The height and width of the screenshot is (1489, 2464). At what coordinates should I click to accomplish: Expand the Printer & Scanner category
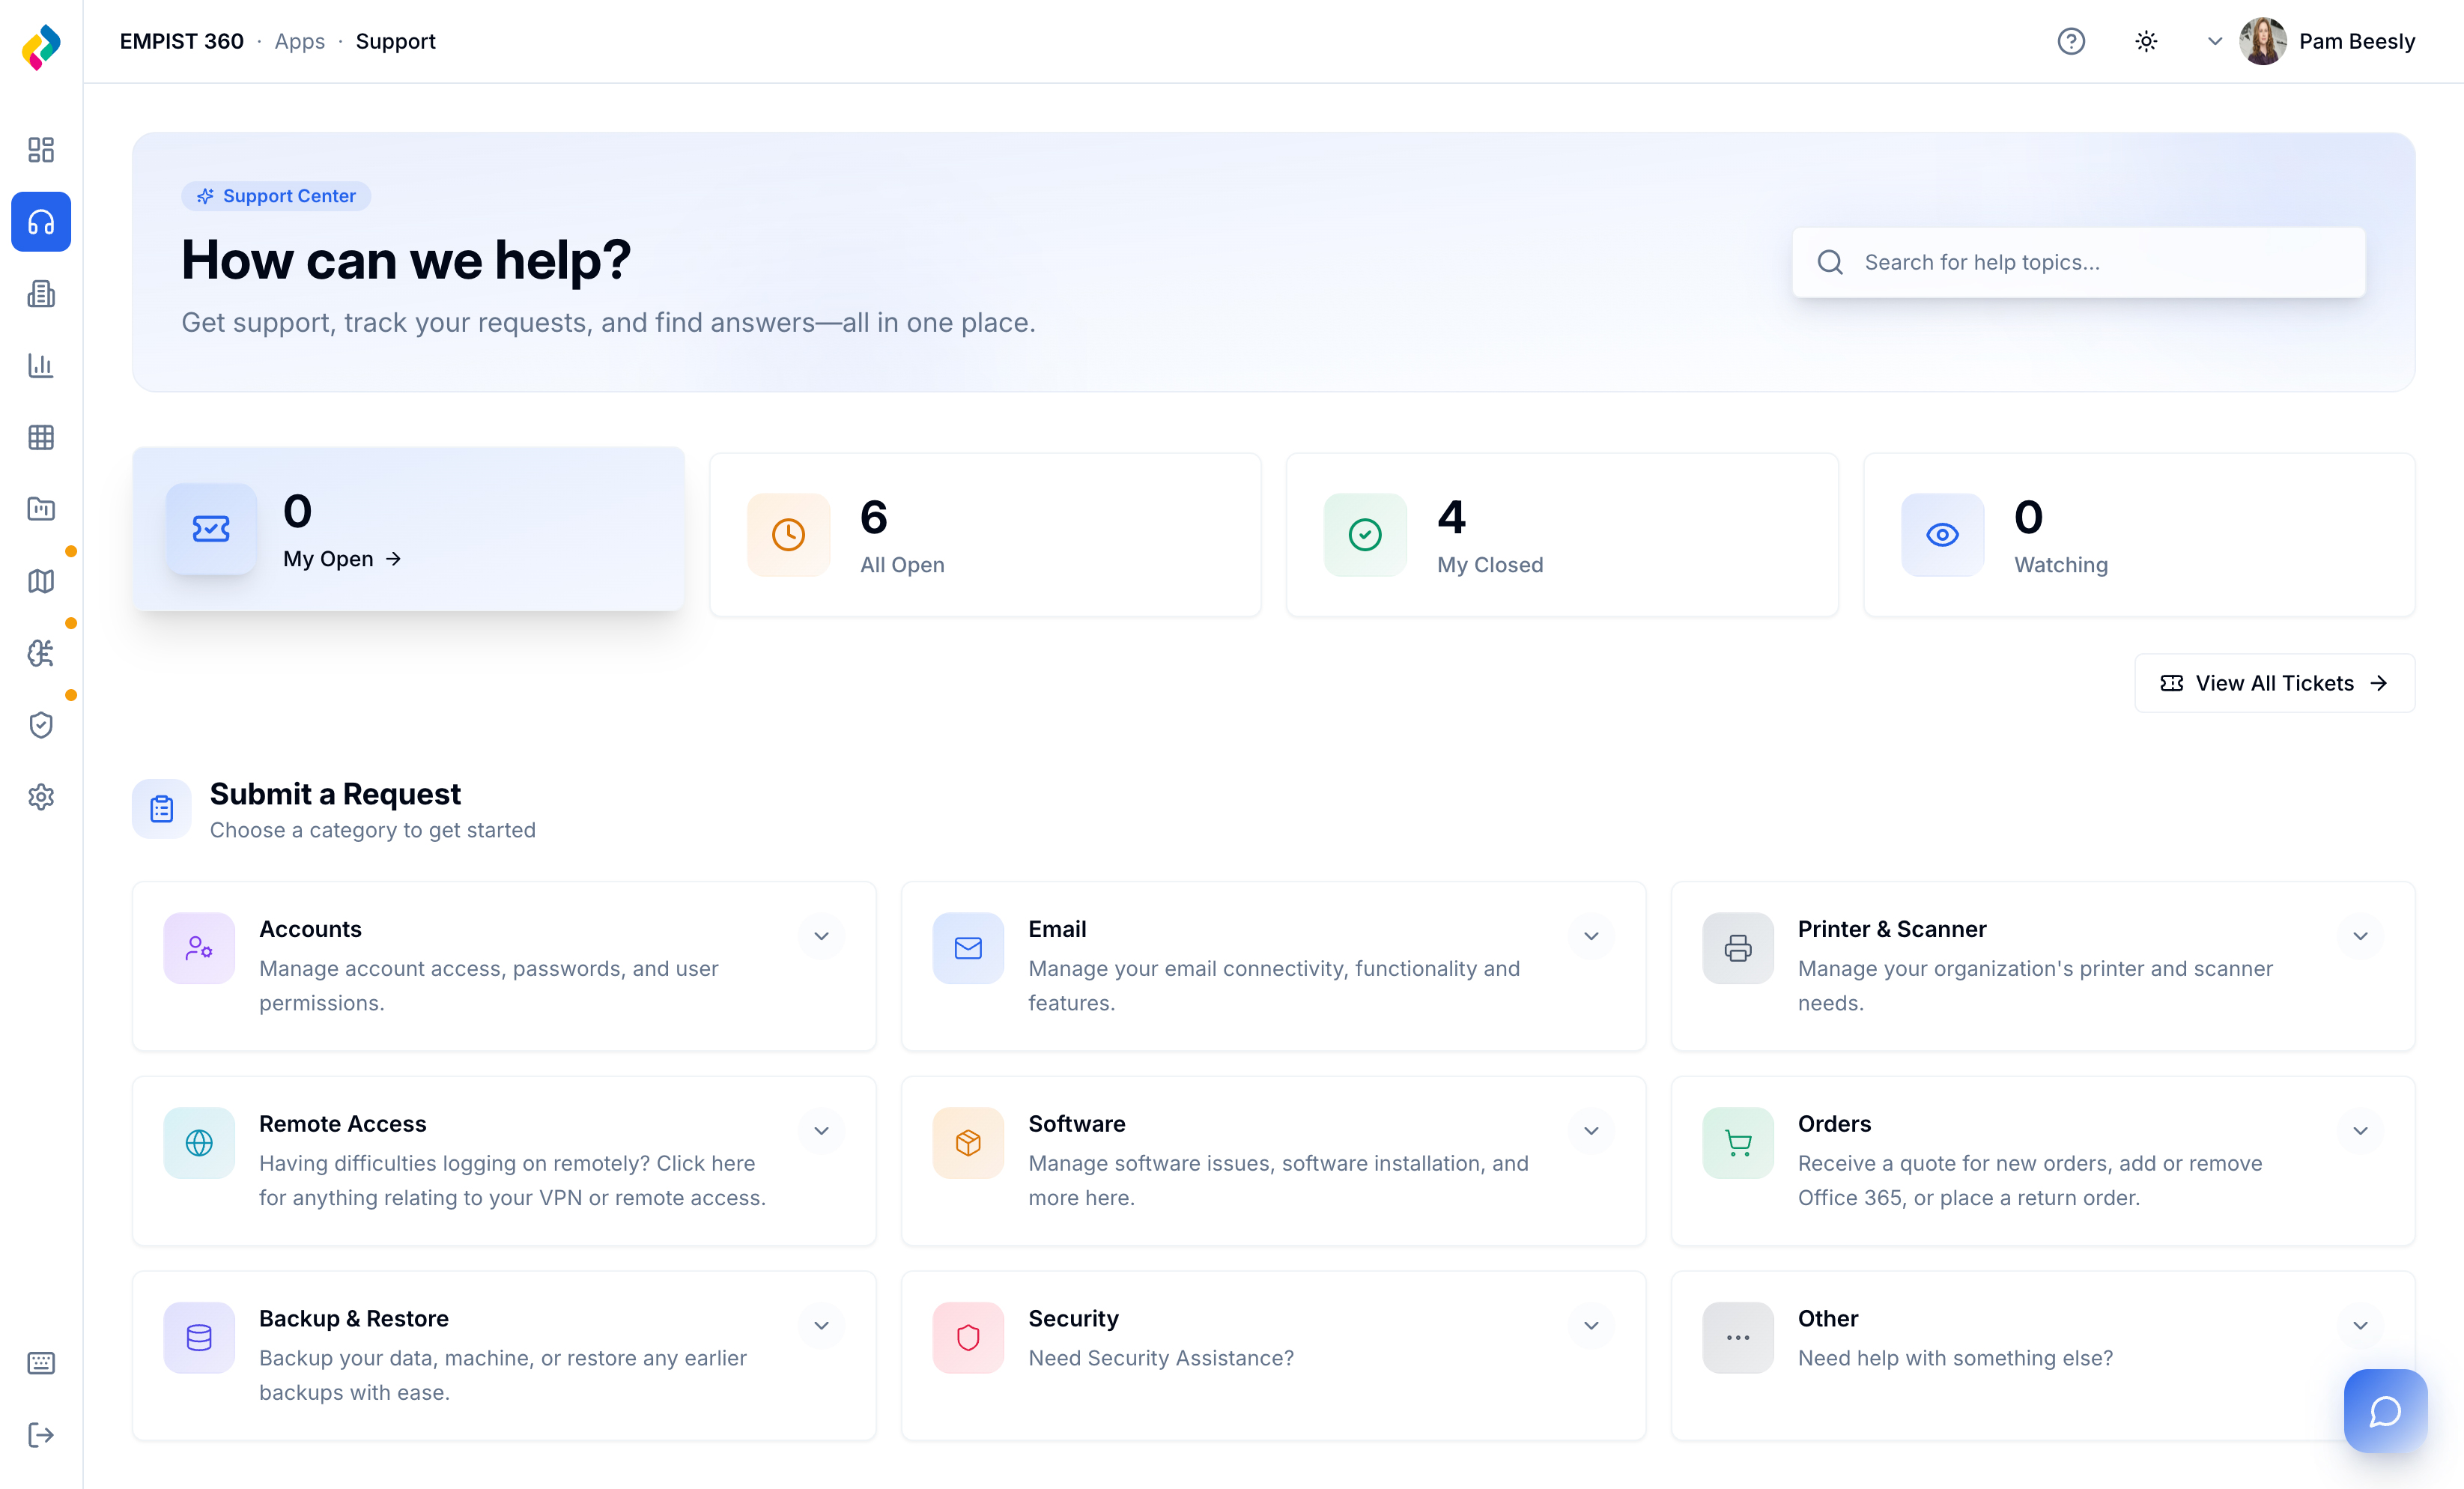(2360, 936)
